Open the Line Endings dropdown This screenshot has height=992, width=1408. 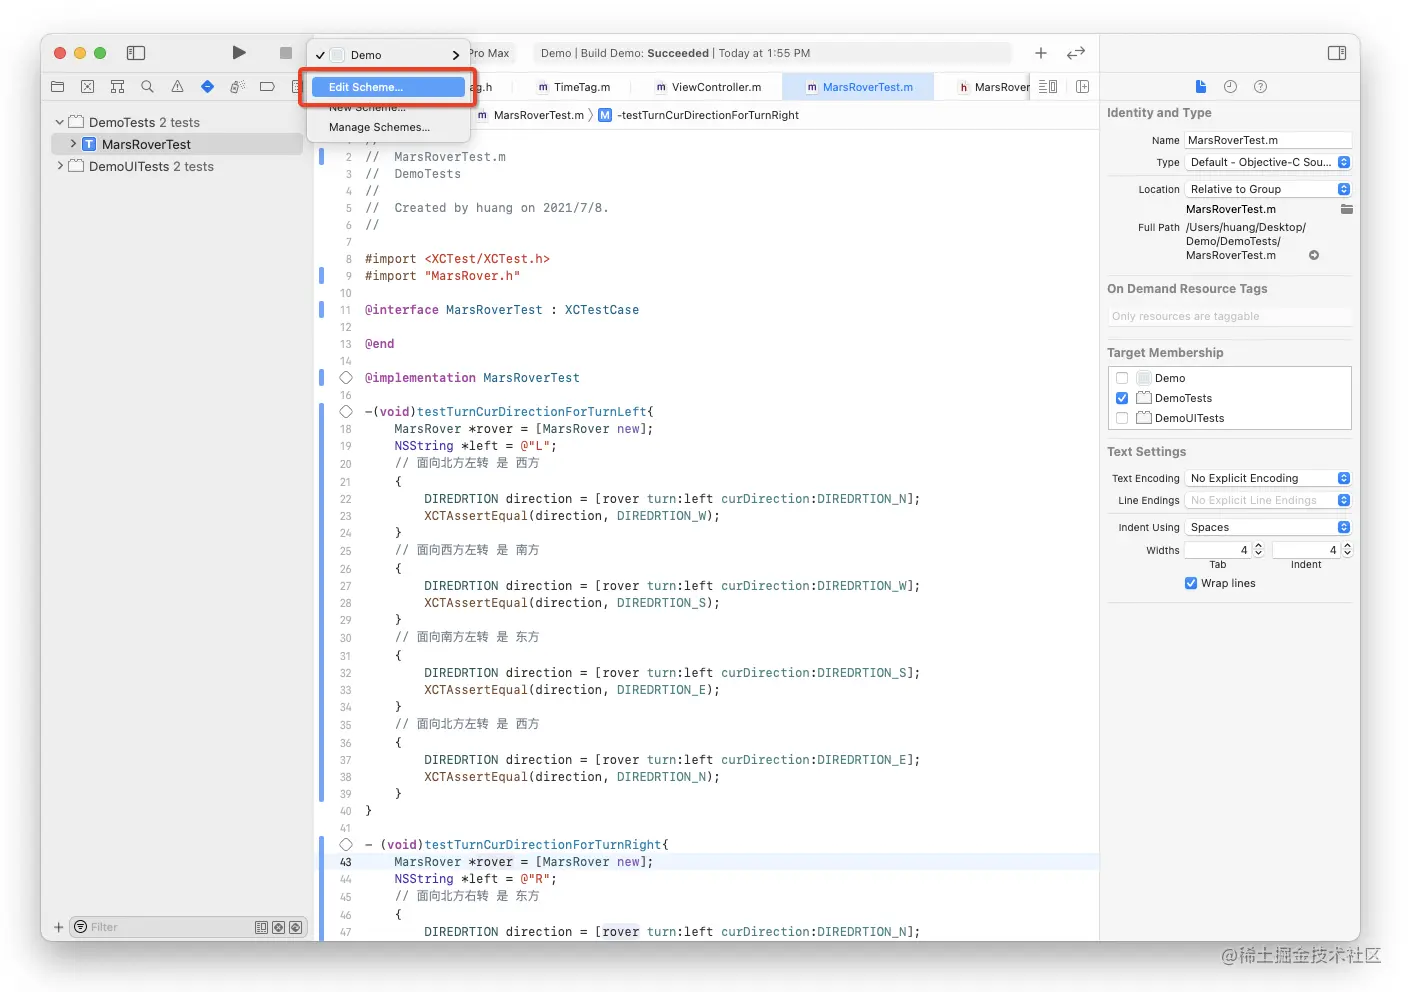pos(1268,500)
